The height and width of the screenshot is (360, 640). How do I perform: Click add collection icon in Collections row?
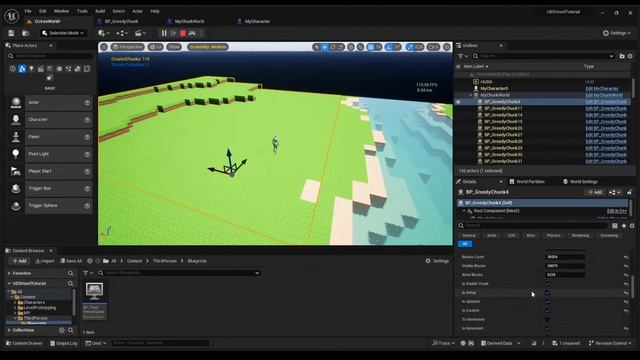tap(62, 330)
